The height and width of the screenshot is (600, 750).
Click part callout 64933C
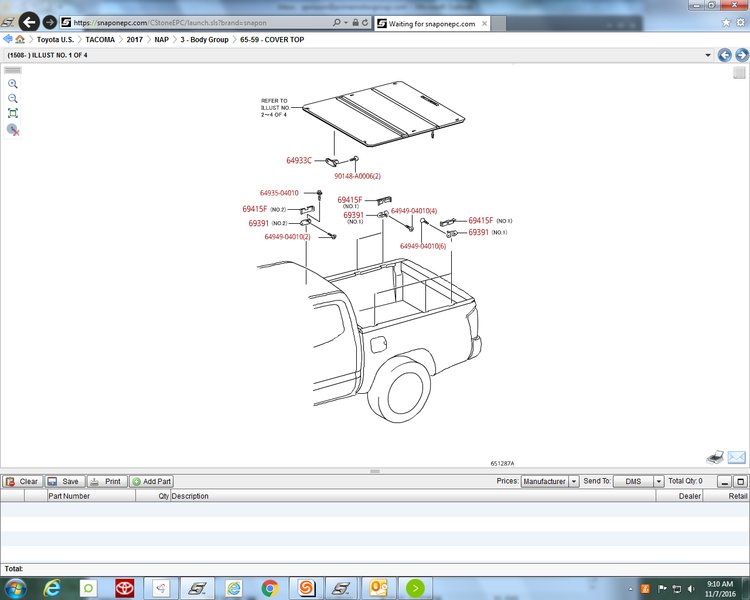(299, 160)
